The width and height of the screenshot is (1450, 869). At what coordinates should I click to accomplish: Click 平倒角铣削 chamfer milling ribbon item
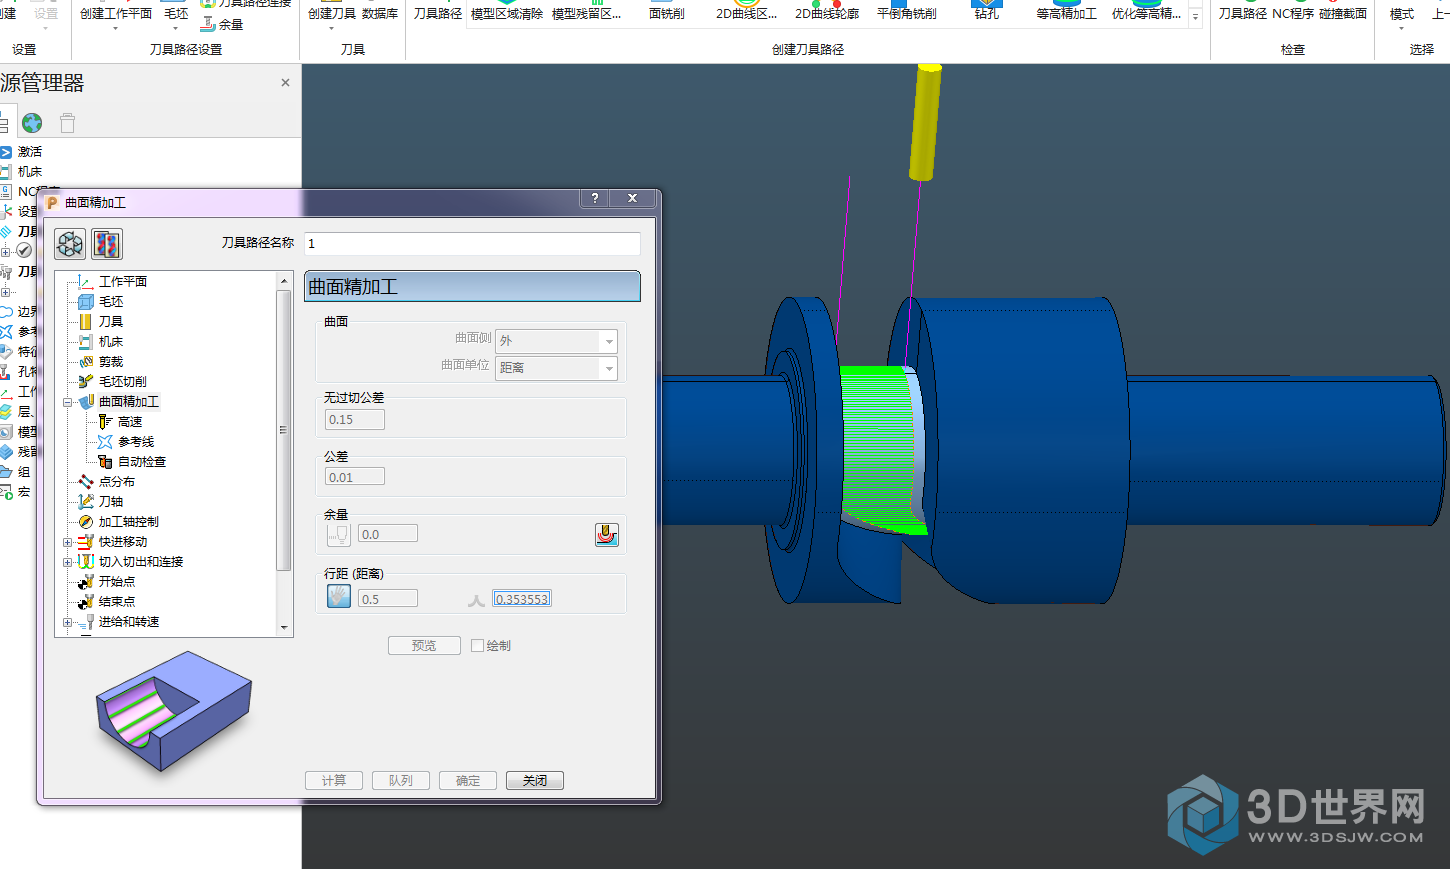coord(907,13)
